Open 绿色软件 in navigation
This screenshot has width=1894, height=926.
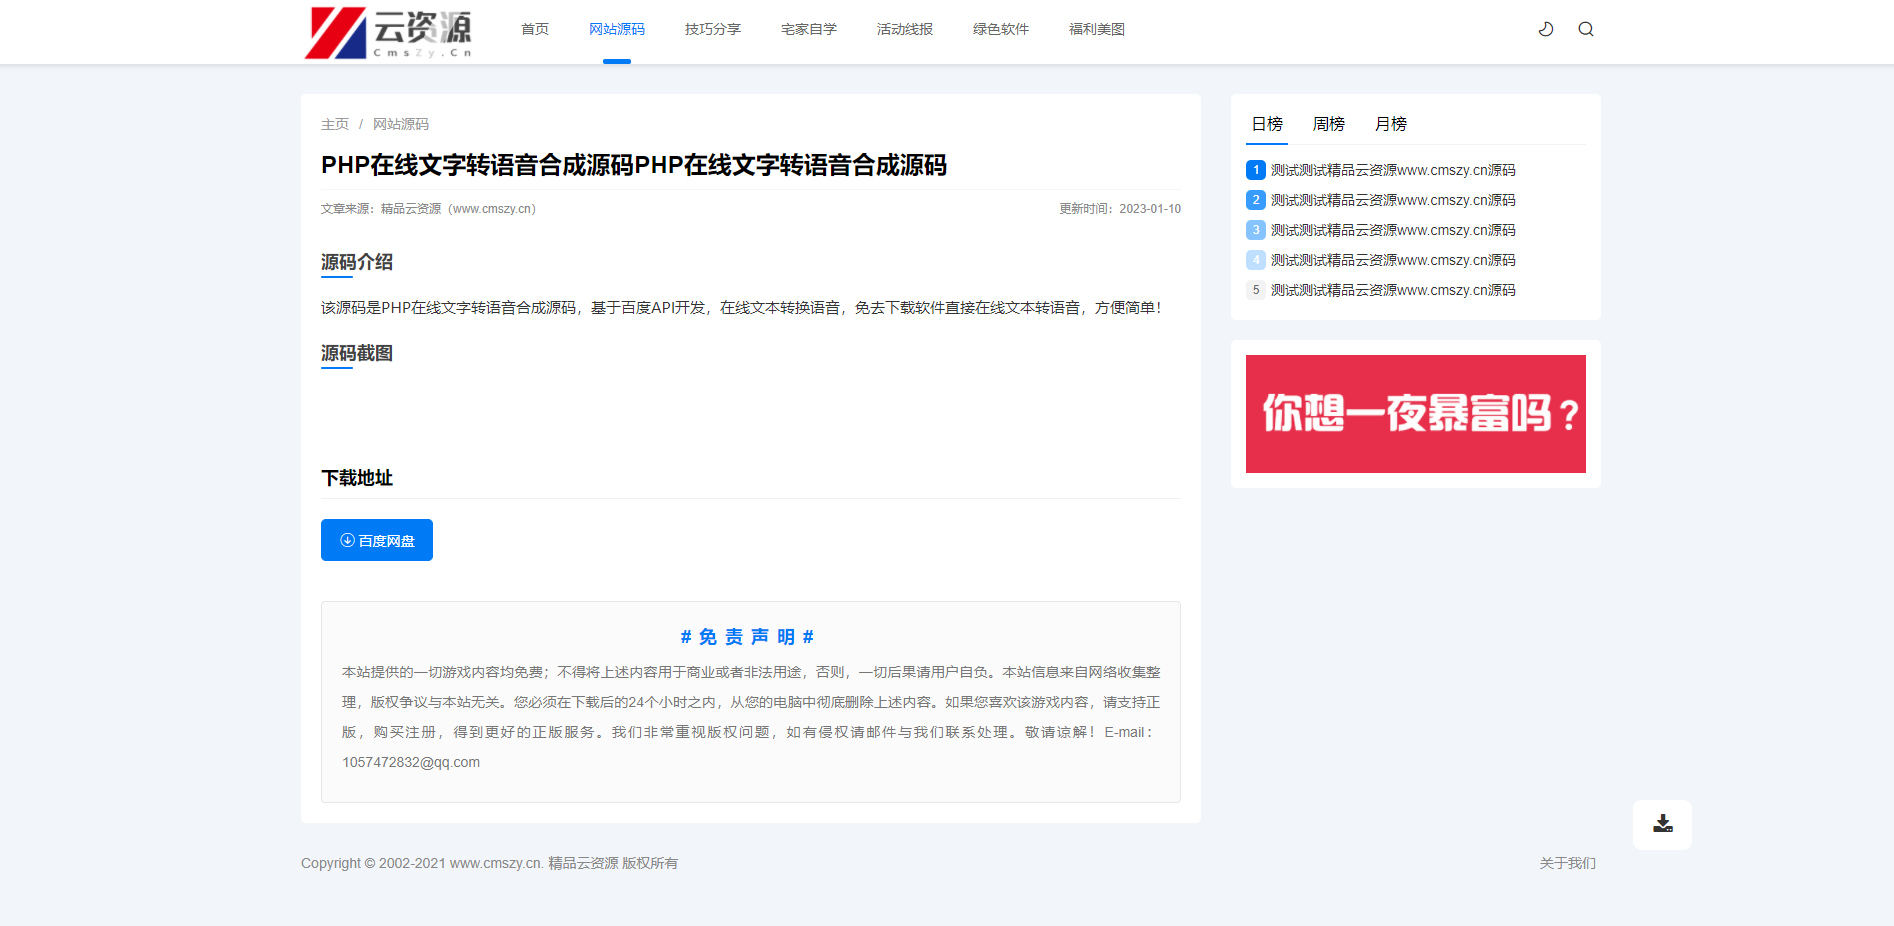1001,29
